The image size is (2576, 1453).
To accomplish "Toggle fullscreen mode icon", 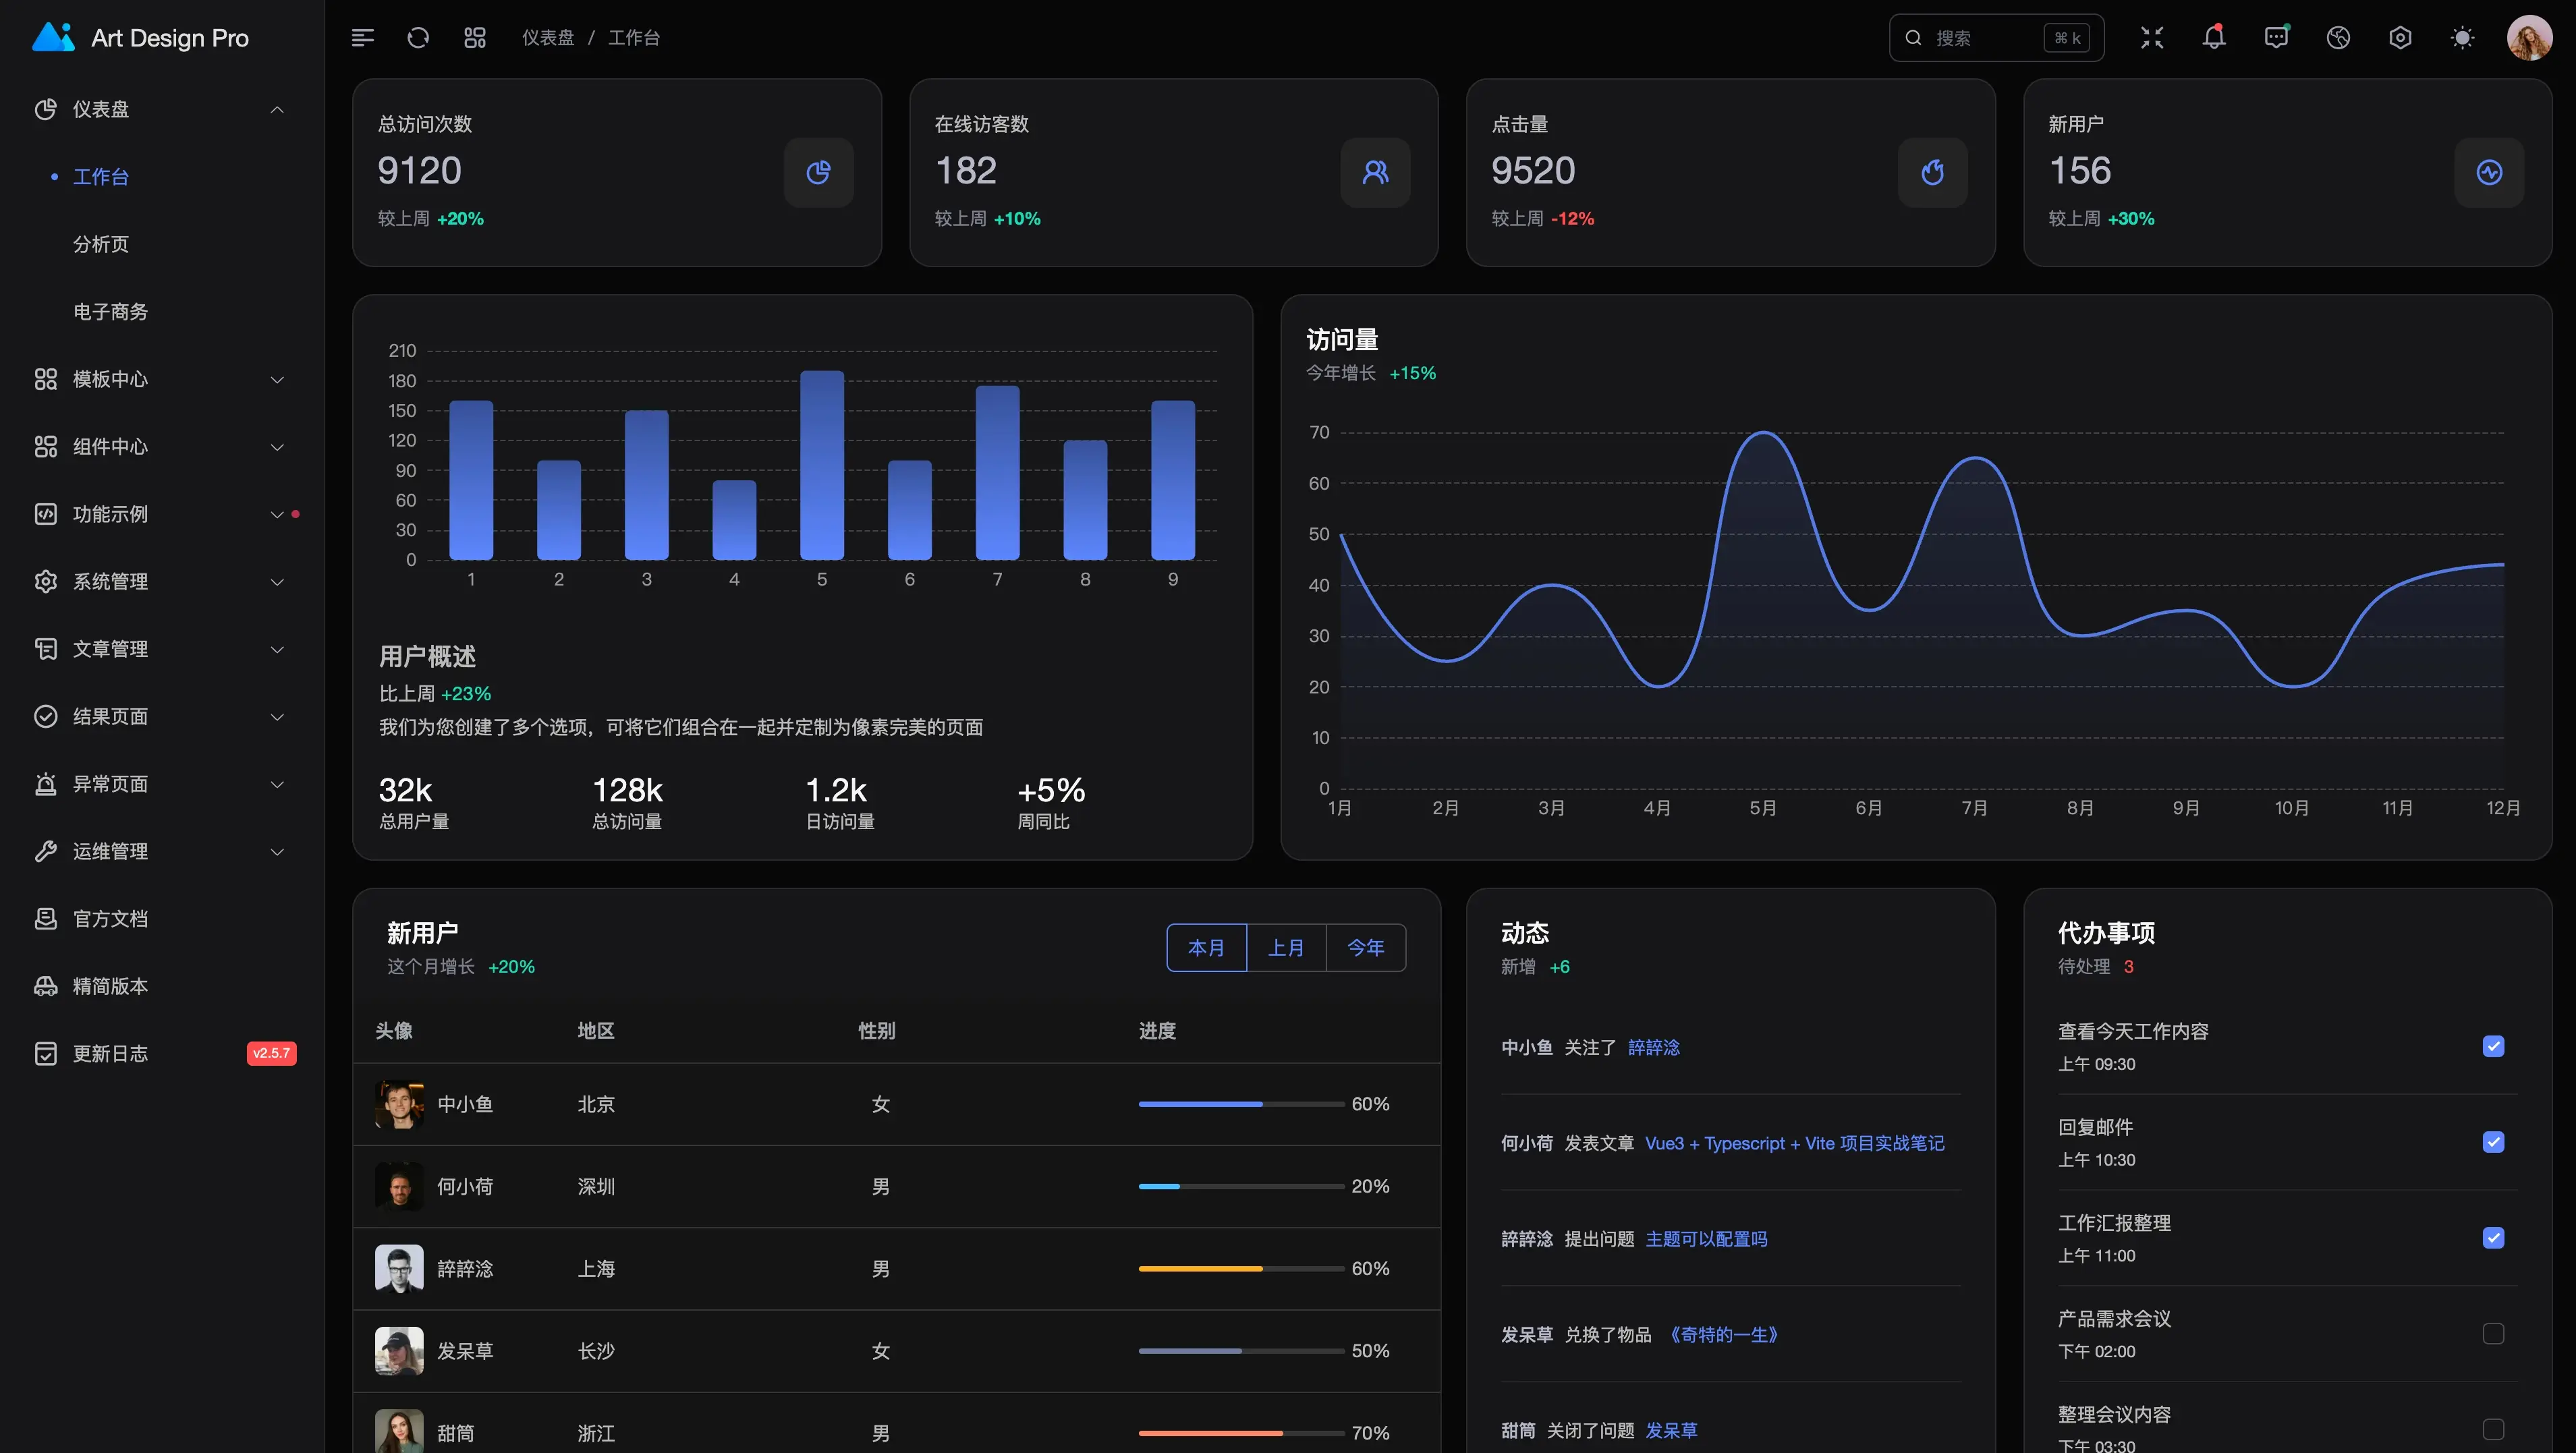I will [x=2151, y=38].
